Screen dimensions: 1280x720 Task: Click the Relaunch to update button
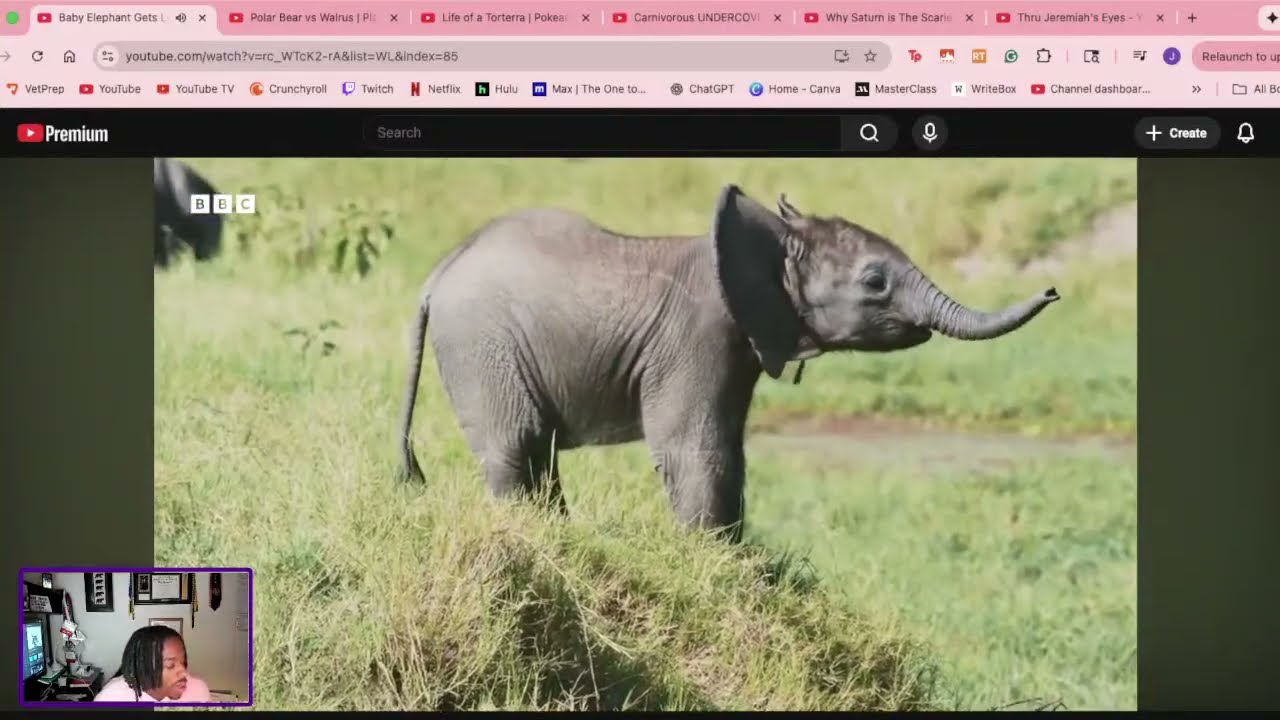point(1238,57)
